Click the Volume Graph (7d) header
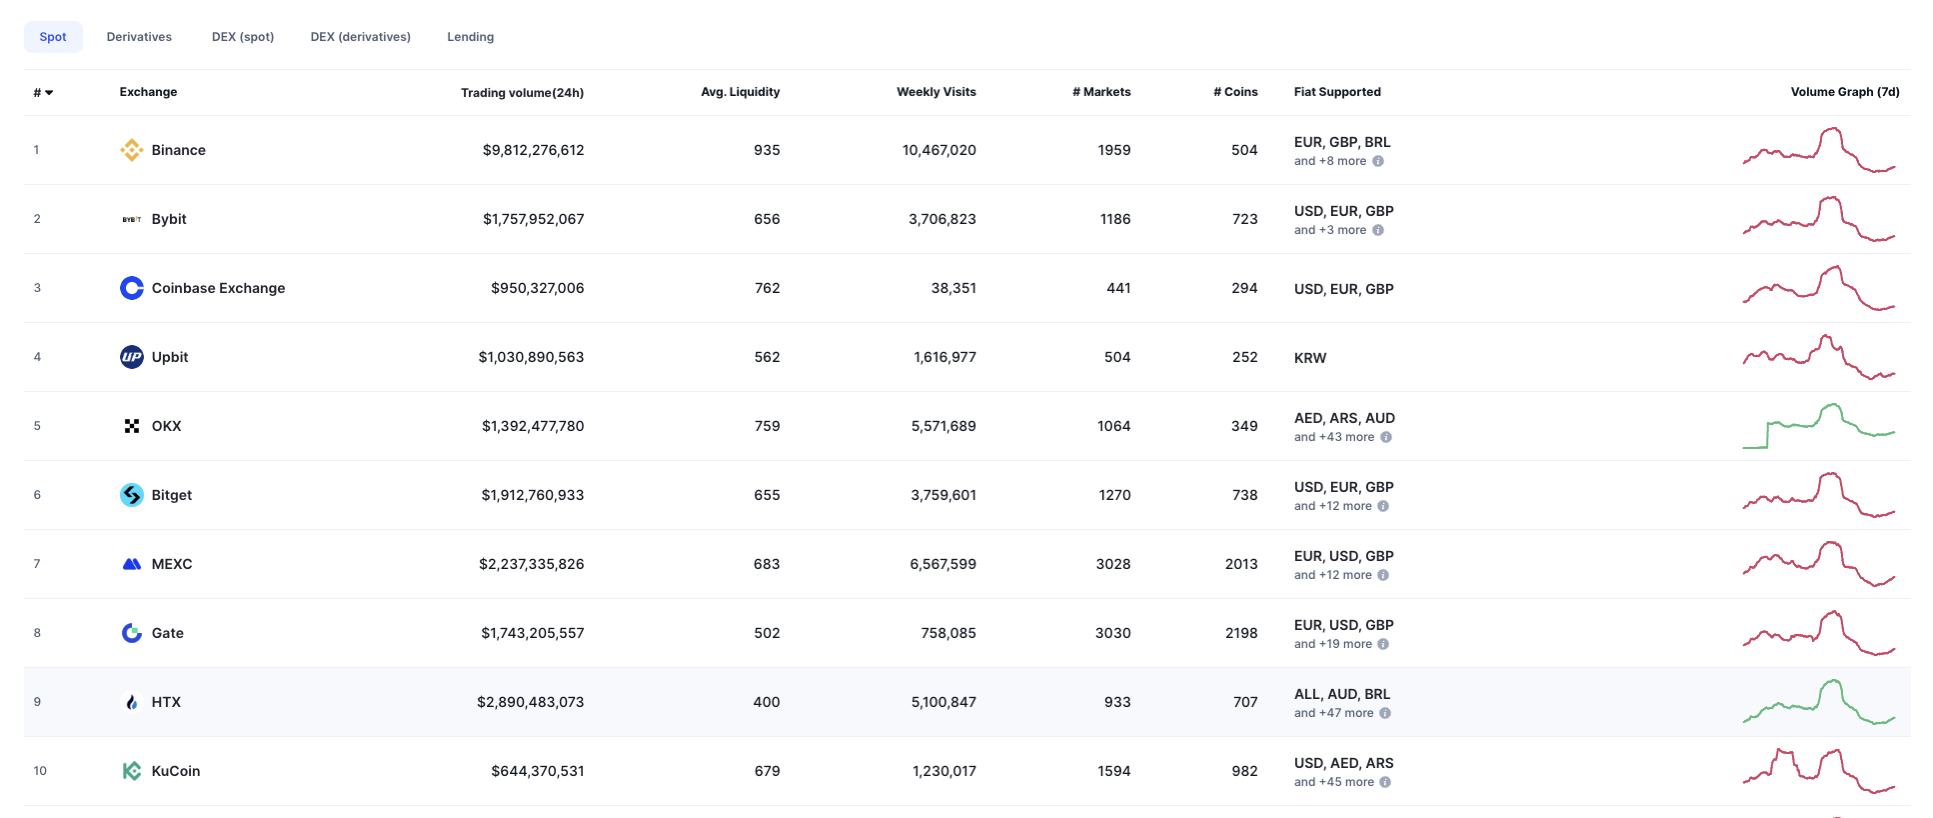The height and width of the screenshot is (818, 1933). [x=1845, y=92]
